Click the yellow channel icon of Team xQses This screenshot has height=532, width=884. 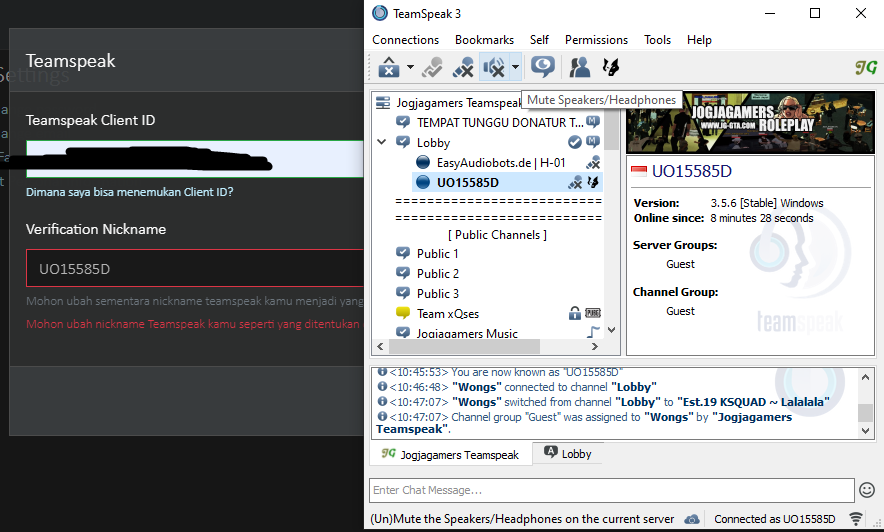pyautogui.click(x=403, y=313)
